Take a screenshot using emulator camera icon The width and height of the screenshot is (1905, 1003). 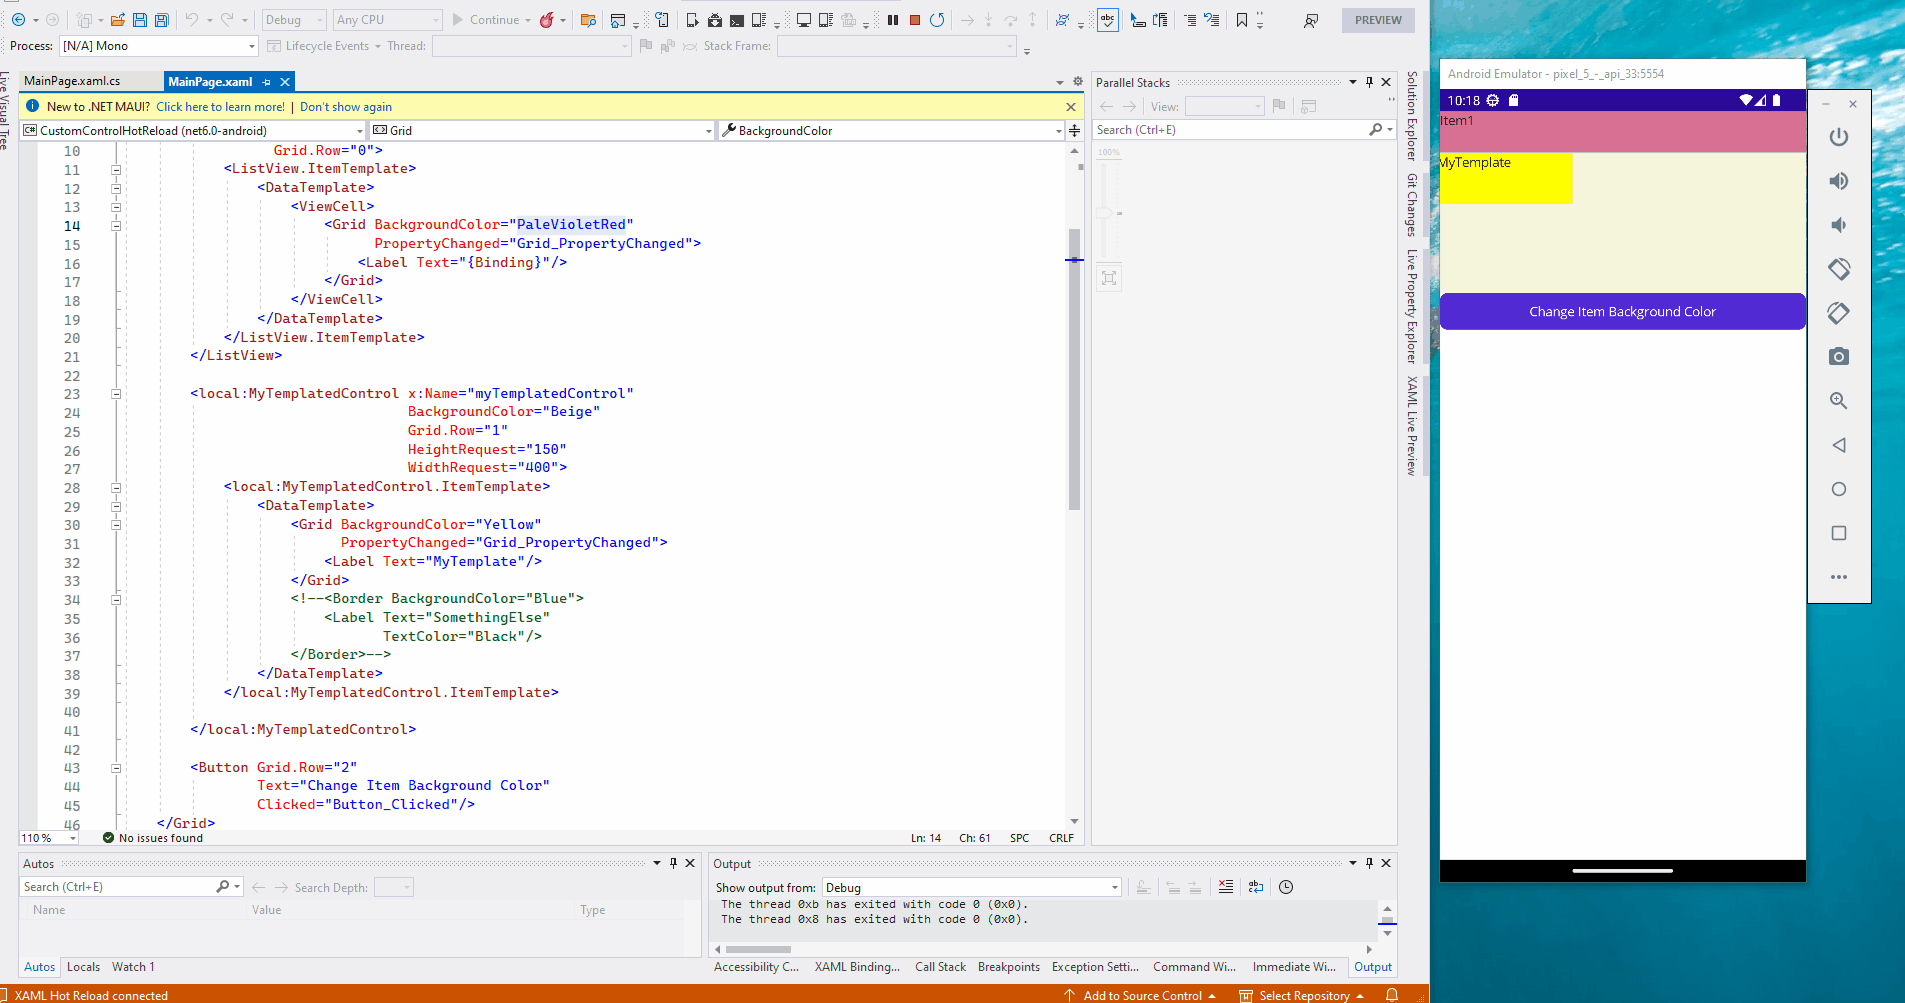[1839, 356]
